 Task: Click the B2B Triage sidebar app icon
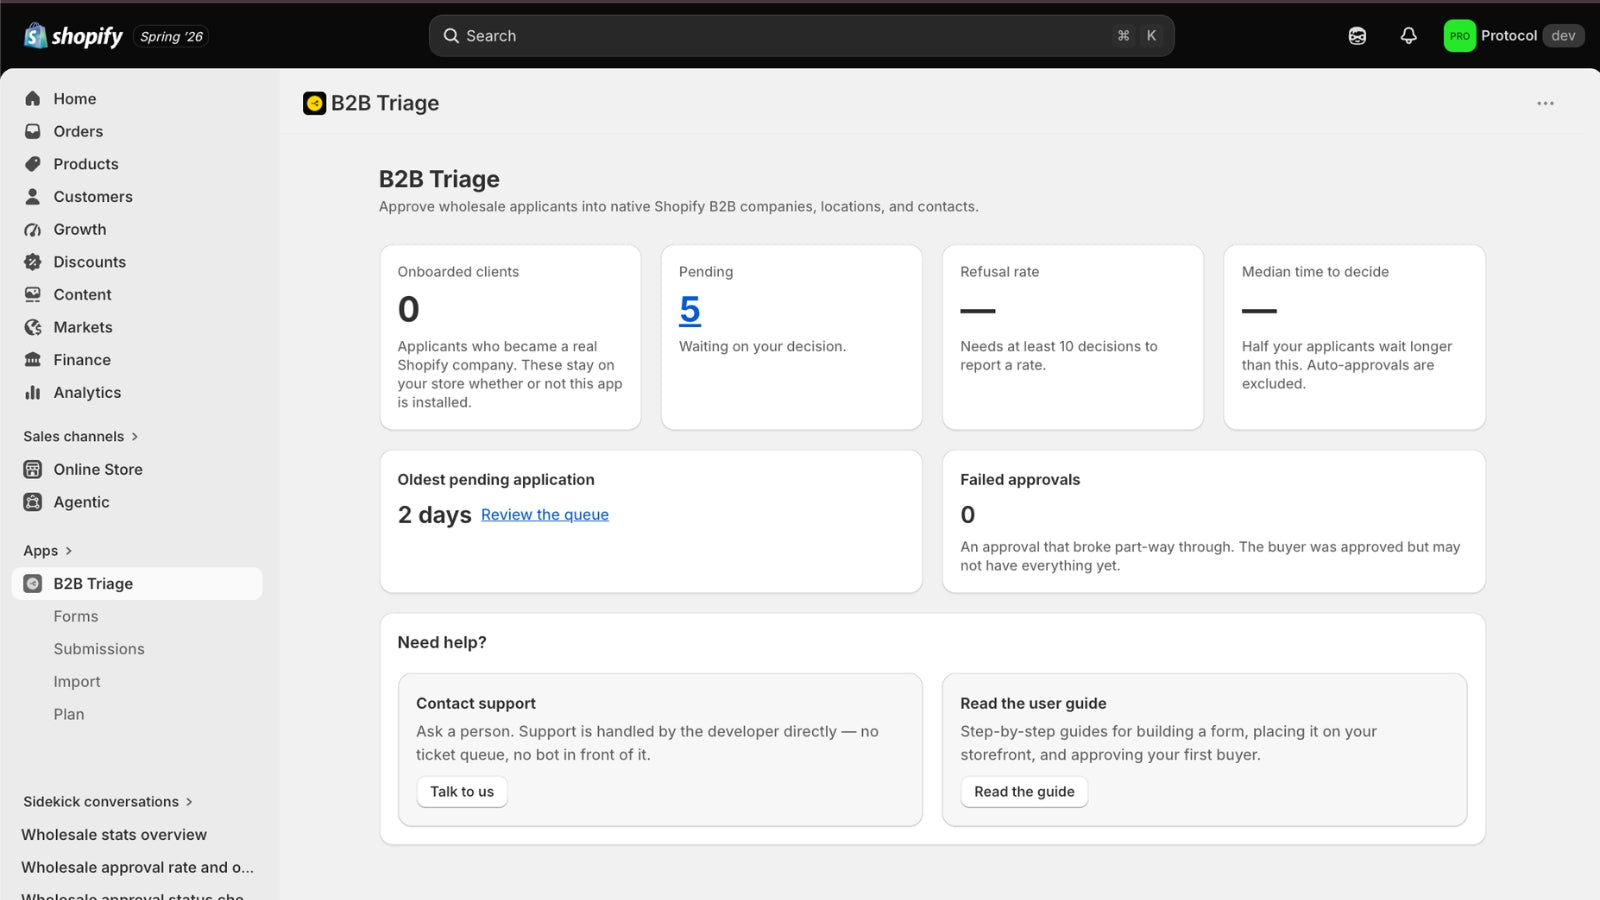tap(33, 584)
